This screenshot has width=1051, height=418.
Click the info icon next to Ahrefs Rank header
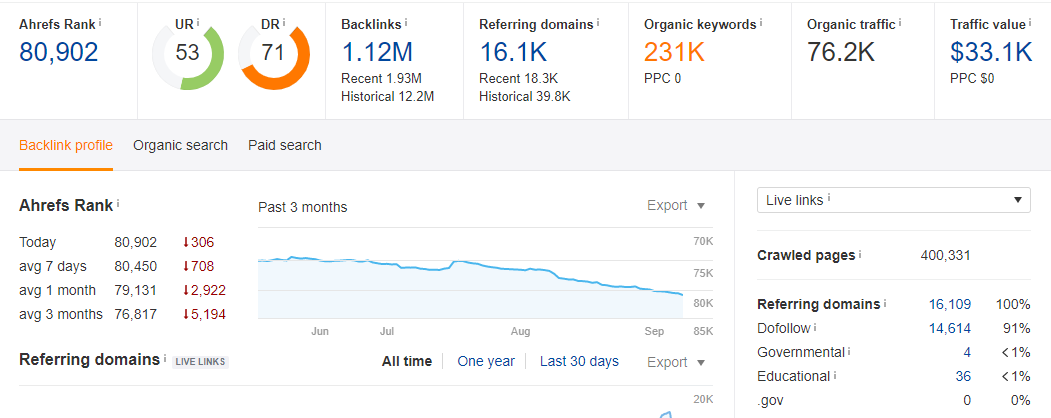click(x=100, y=22)
